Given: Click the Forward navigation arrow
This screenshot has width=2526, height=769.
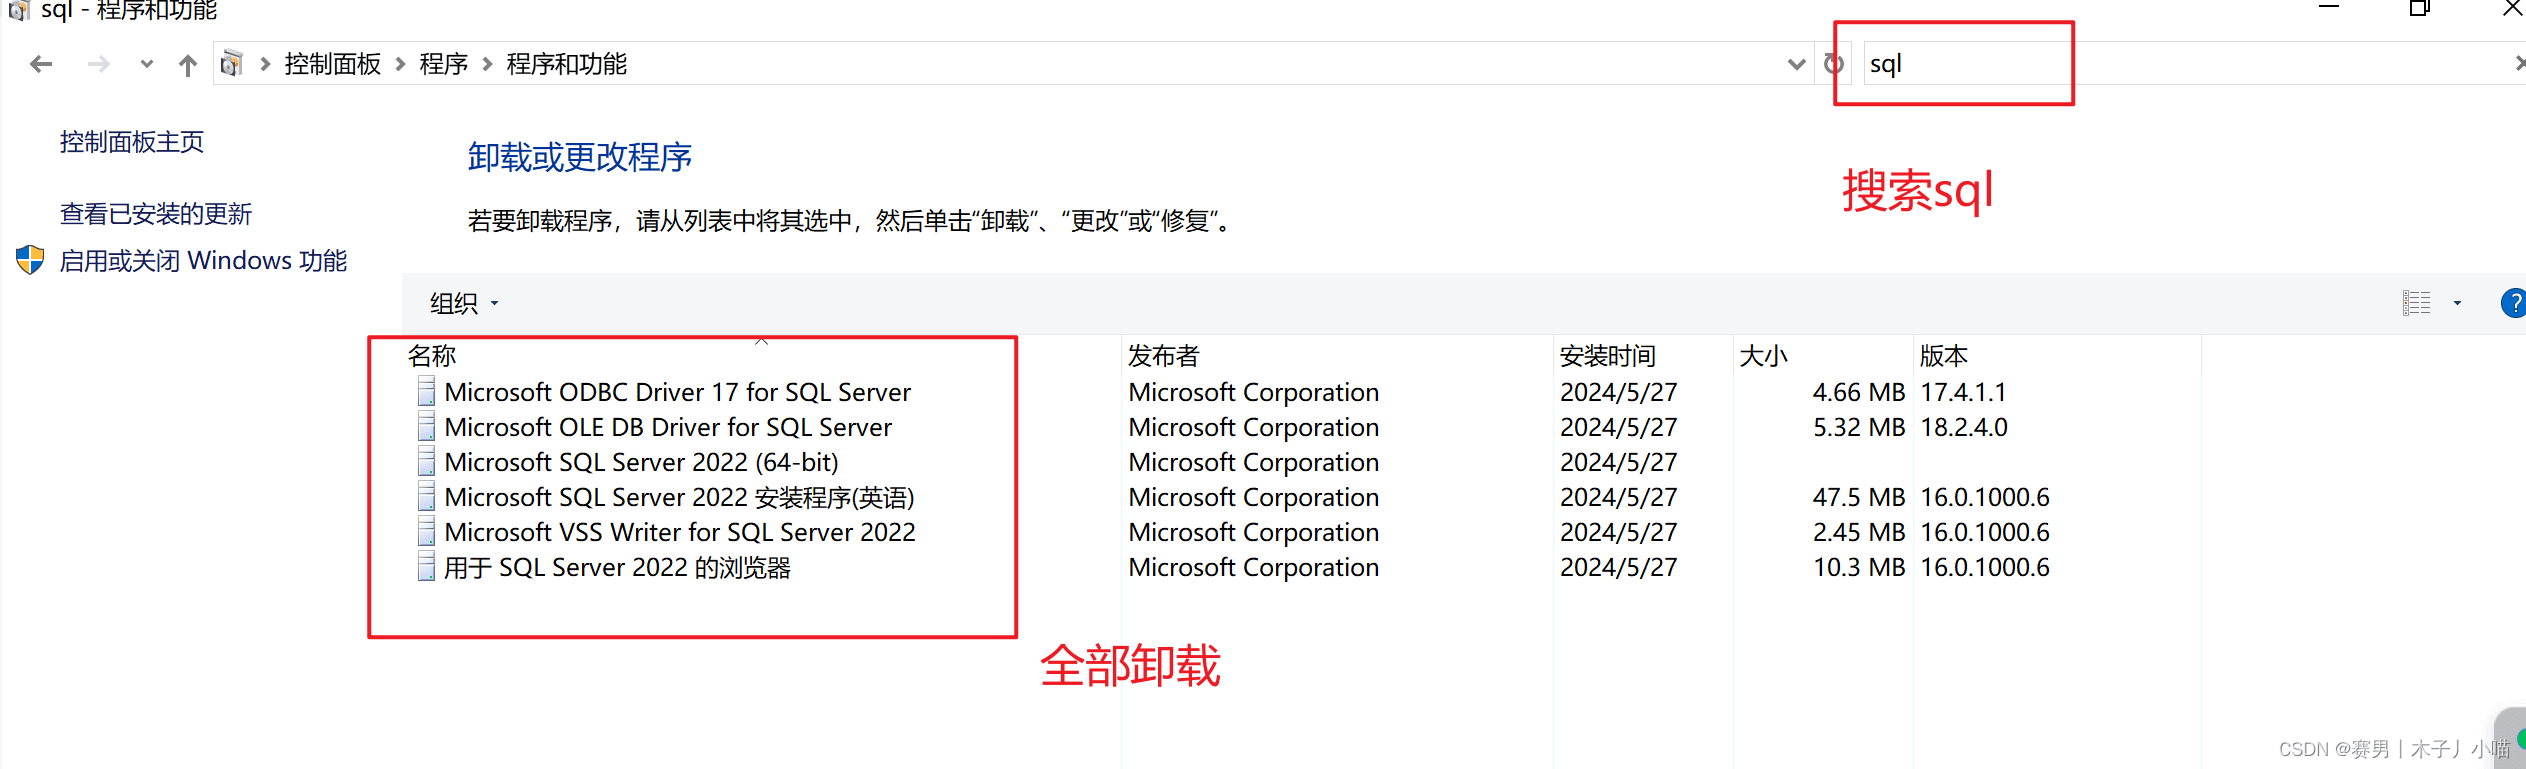Looking at the screenshot, I should tap(98, 65).
